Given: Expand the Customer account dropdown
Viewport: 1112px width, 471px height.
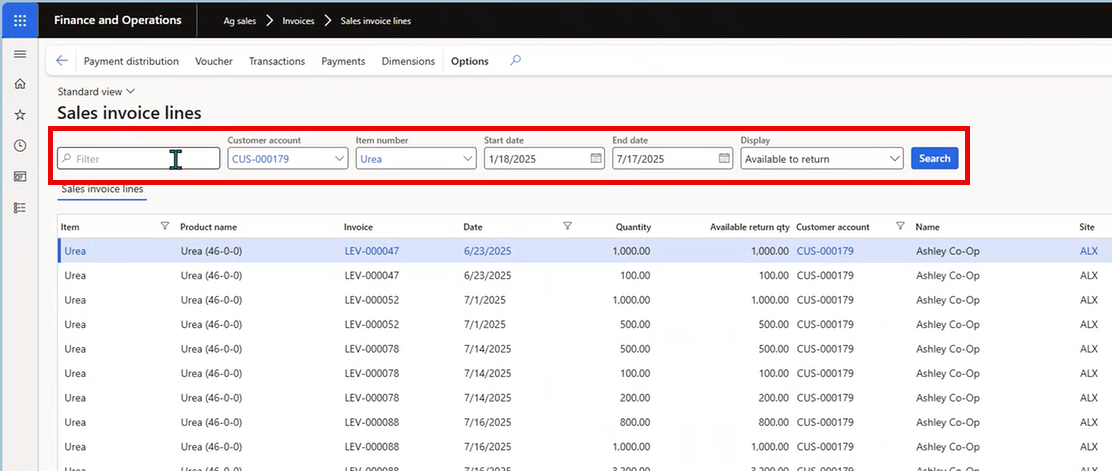Looking at the screenshot, I should click(x=339, y=159).
